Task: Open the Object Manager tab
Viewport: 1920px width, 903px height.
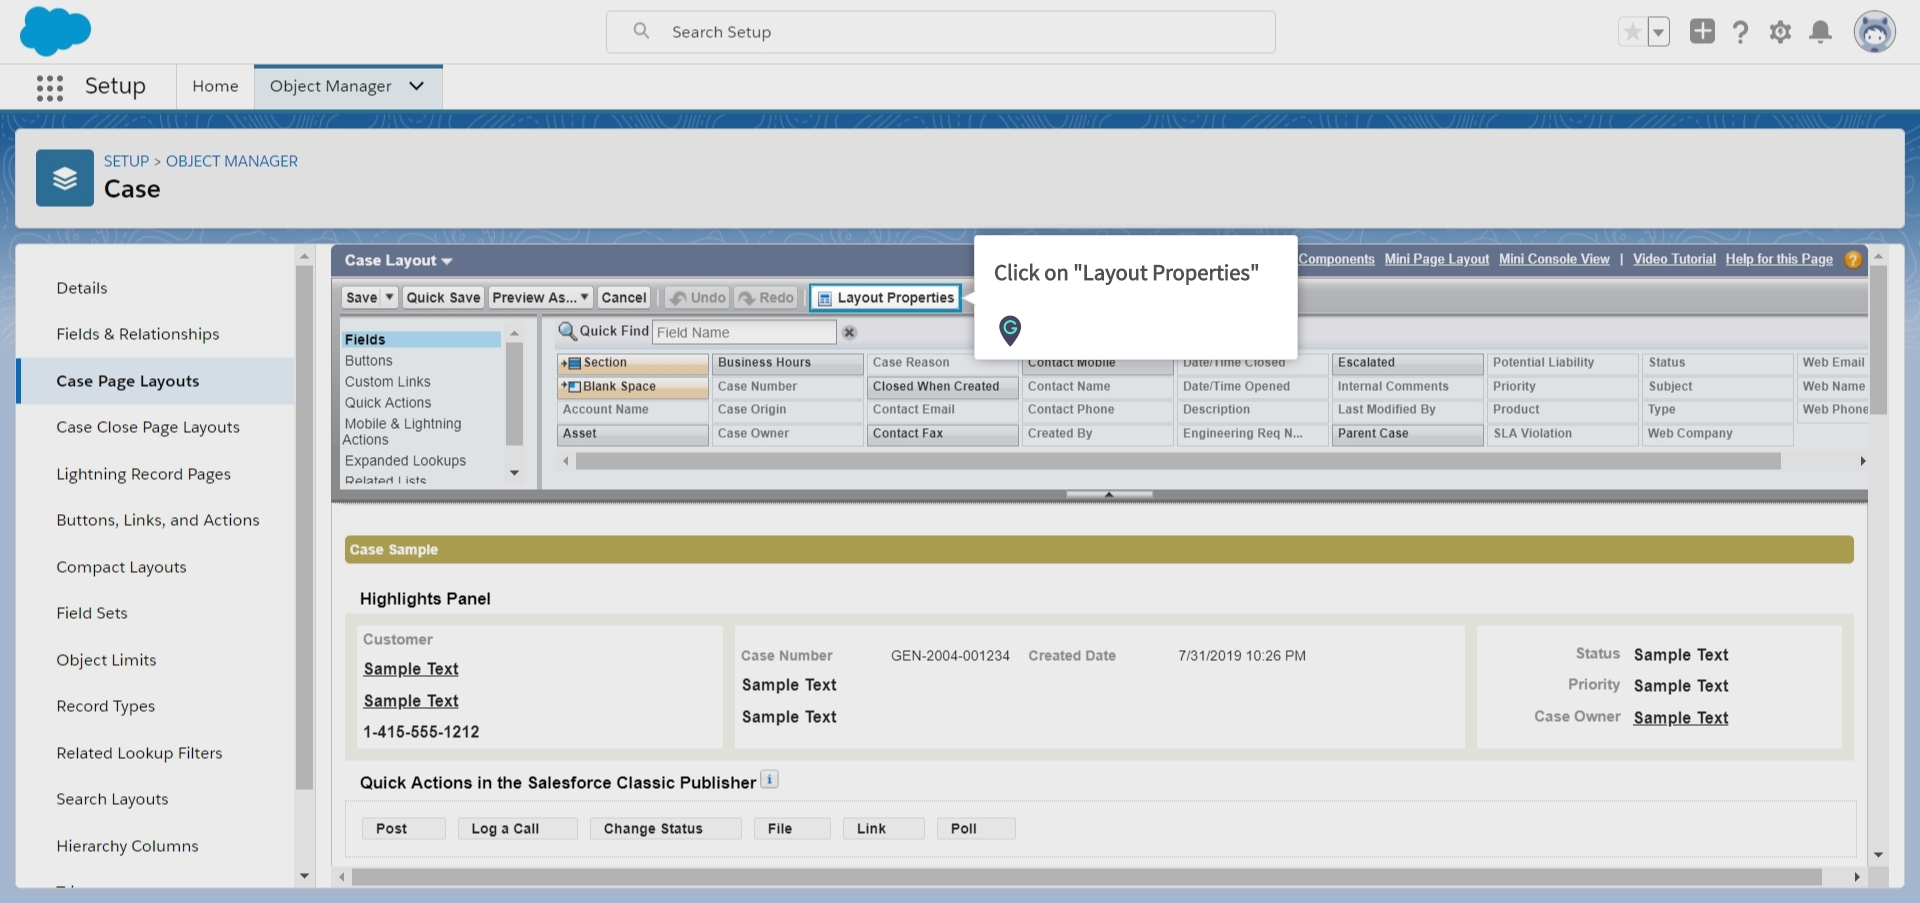Action: pyautogui.click(x=331, y=86)
